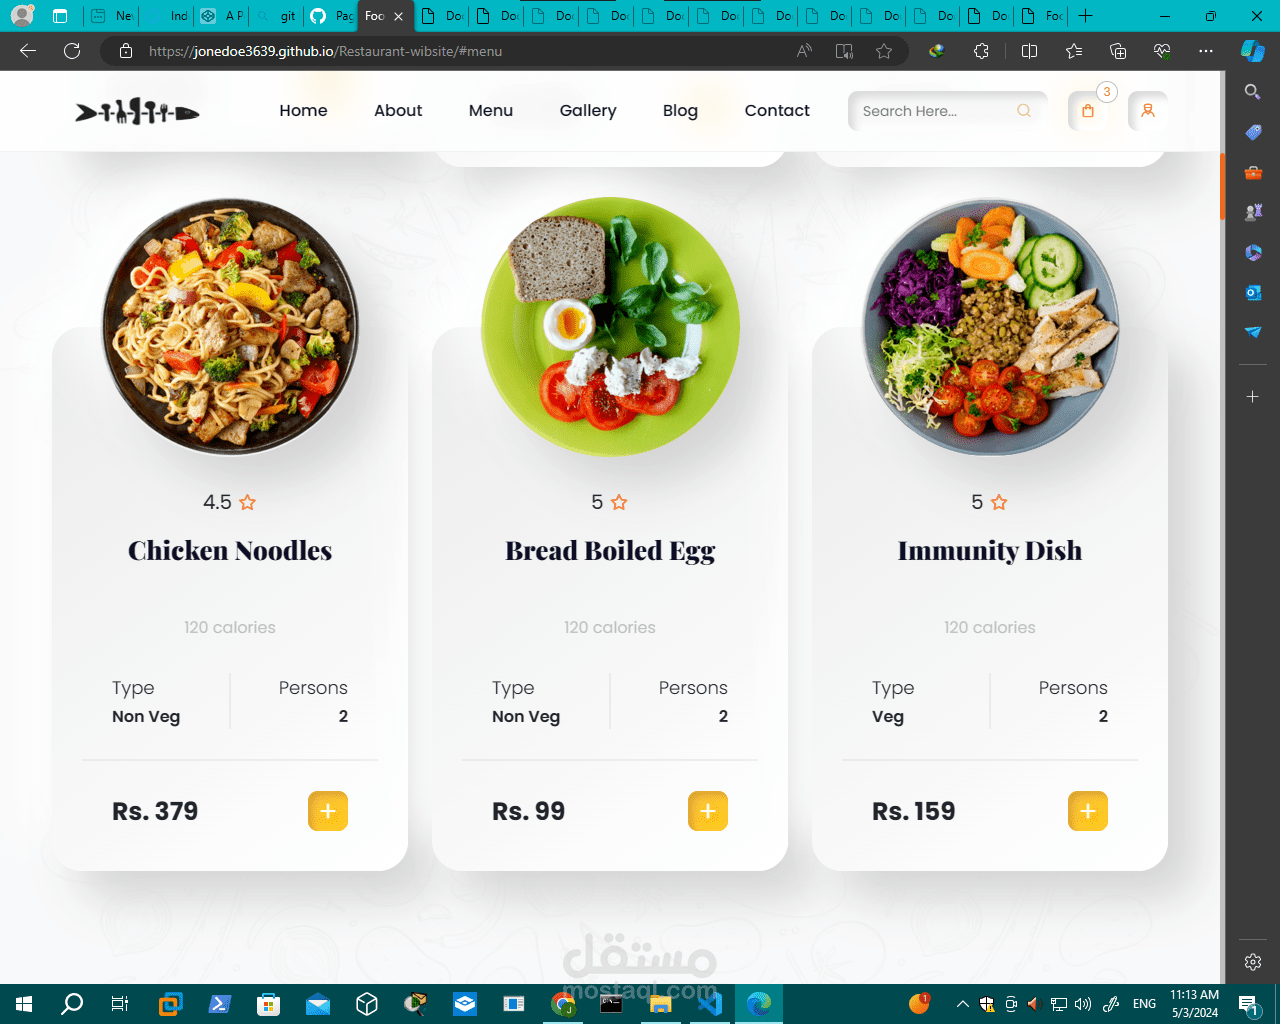Click the search magnifier in the site search box
The image size is (1280, 1024).
click(1024, 111)
